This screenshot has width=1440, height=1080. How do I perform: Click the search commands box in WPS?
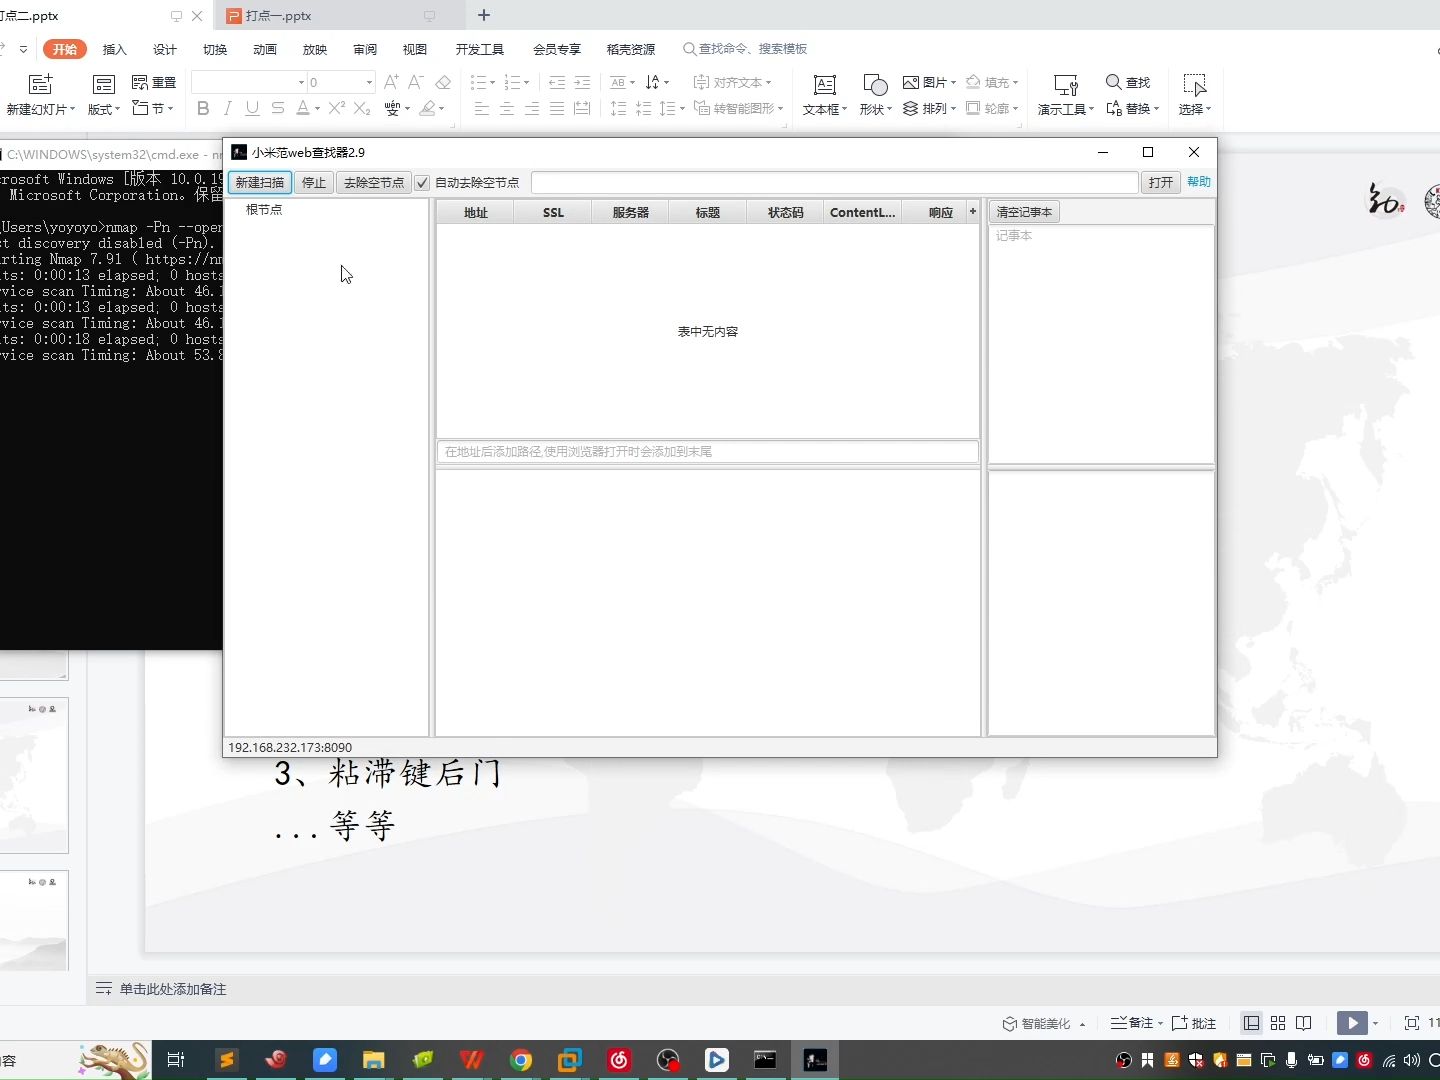(745, 49)
